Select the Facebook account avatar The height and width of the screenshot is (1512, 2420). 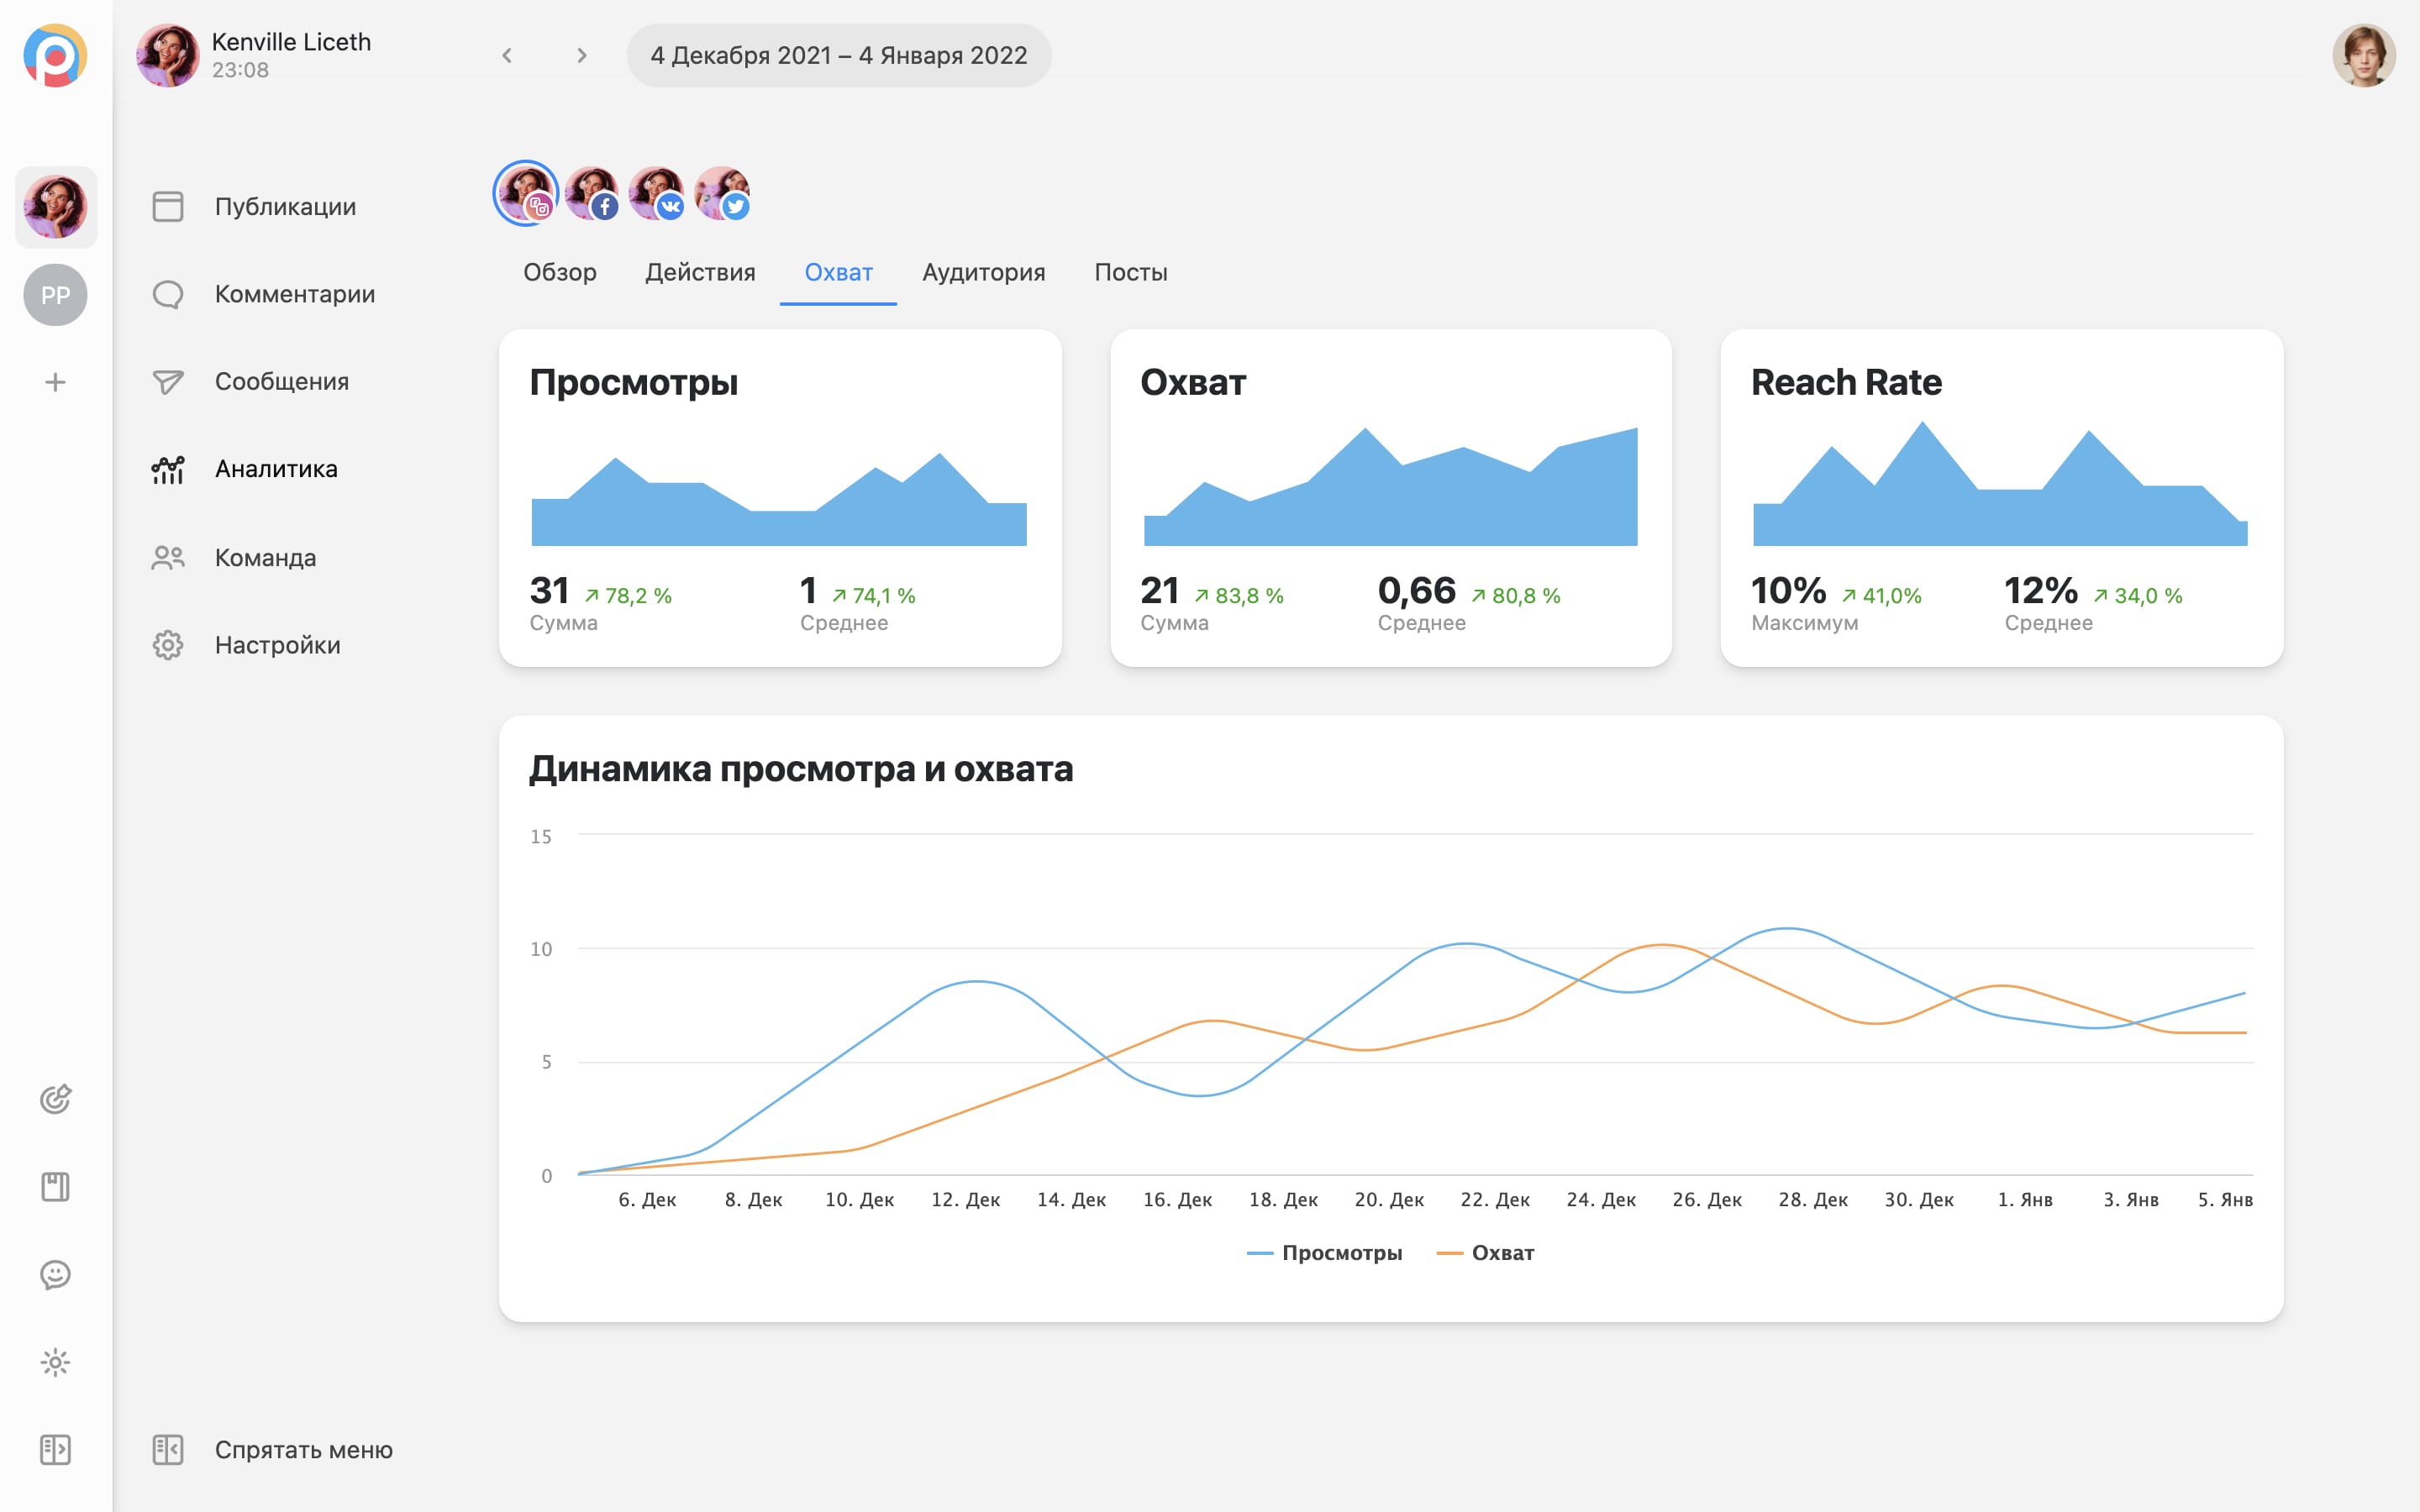pos(591,193)
